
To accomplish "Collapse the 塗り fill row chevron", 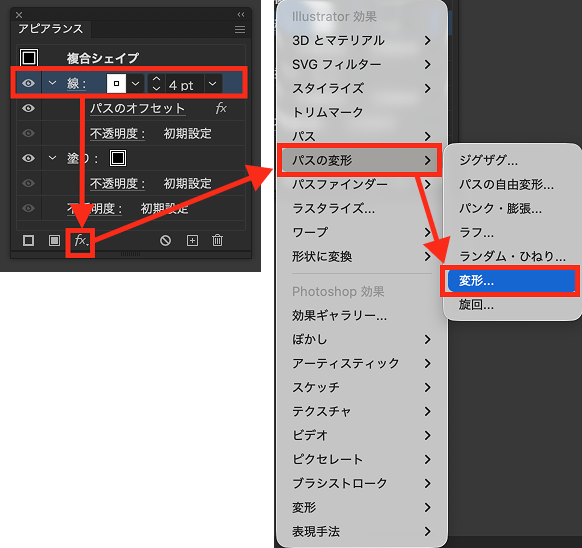I will point(53,158).
